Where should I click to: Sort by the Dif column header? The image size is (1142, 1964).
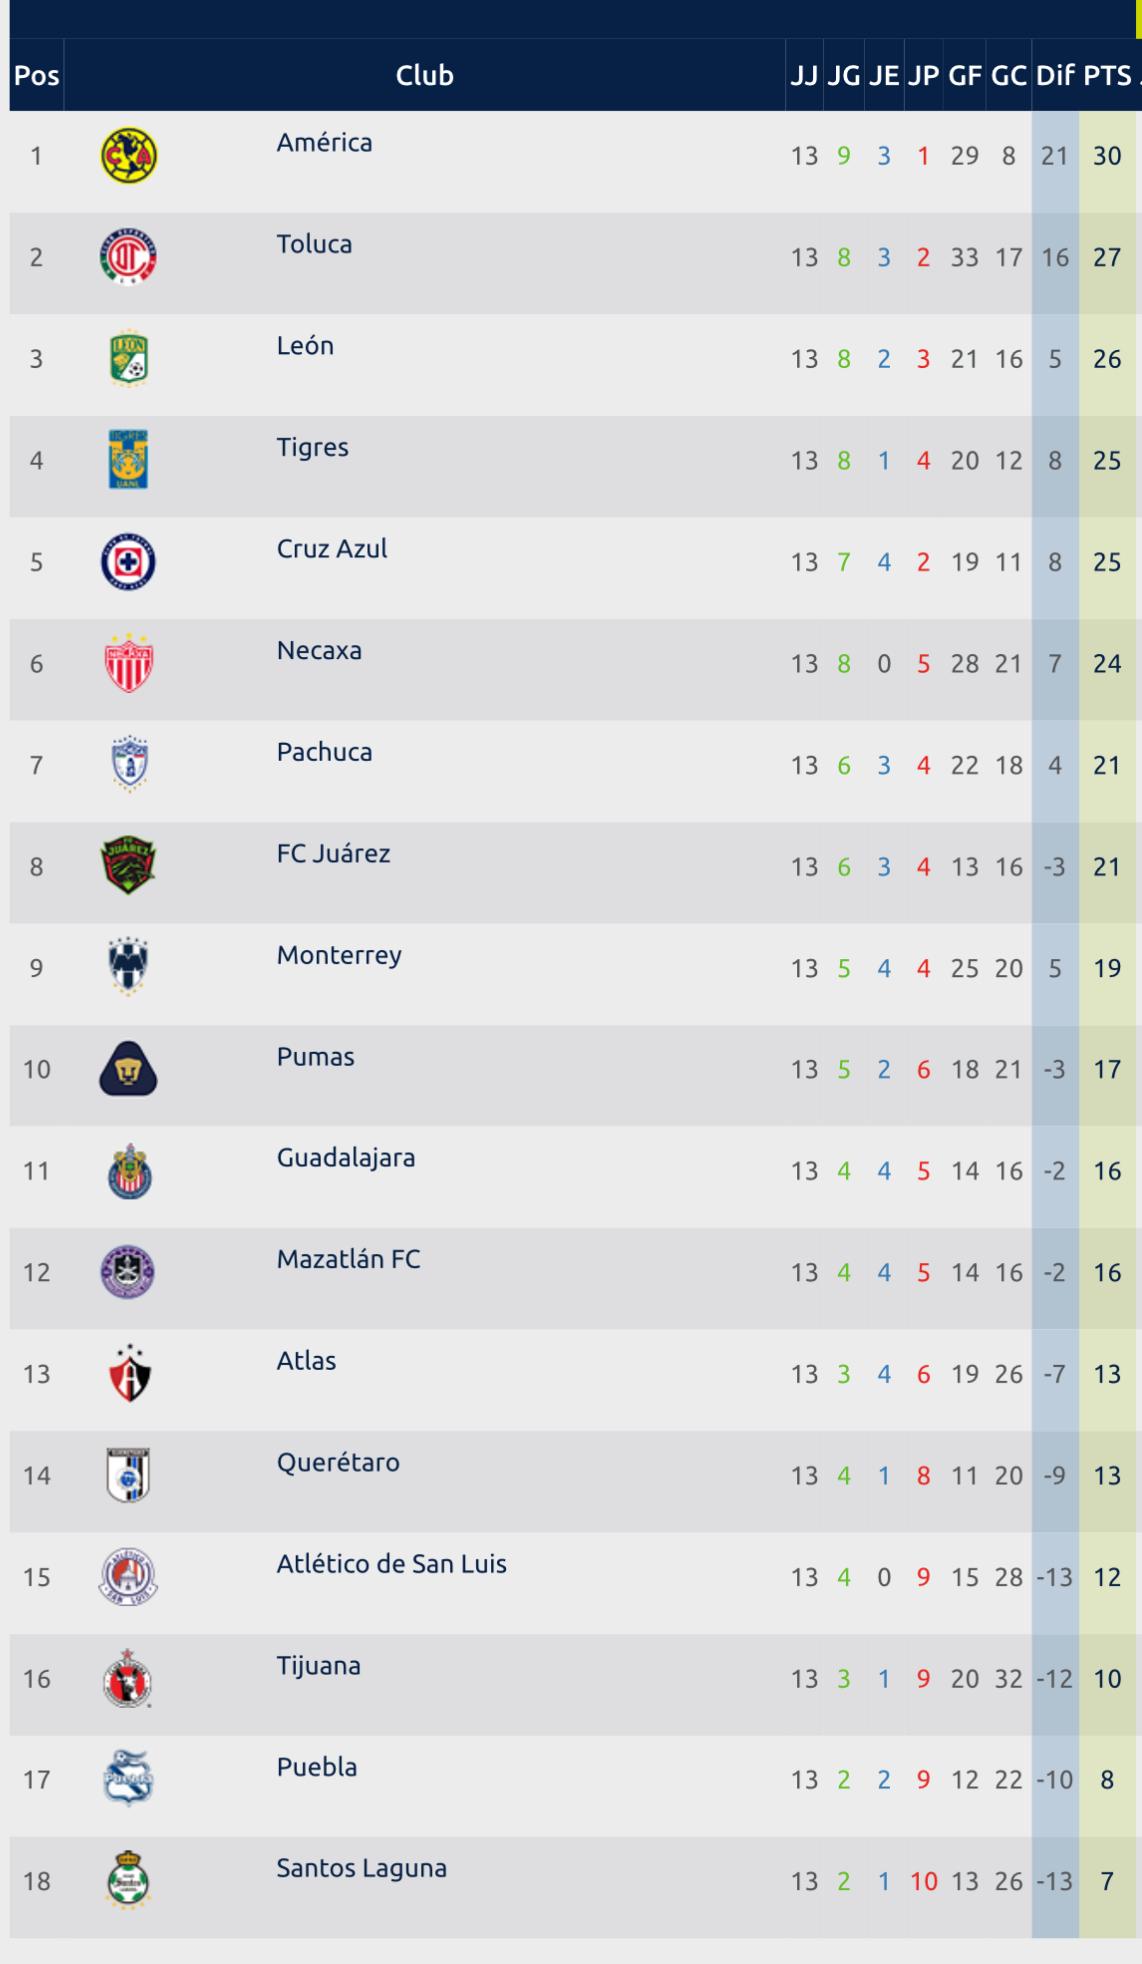[1055, 76]
